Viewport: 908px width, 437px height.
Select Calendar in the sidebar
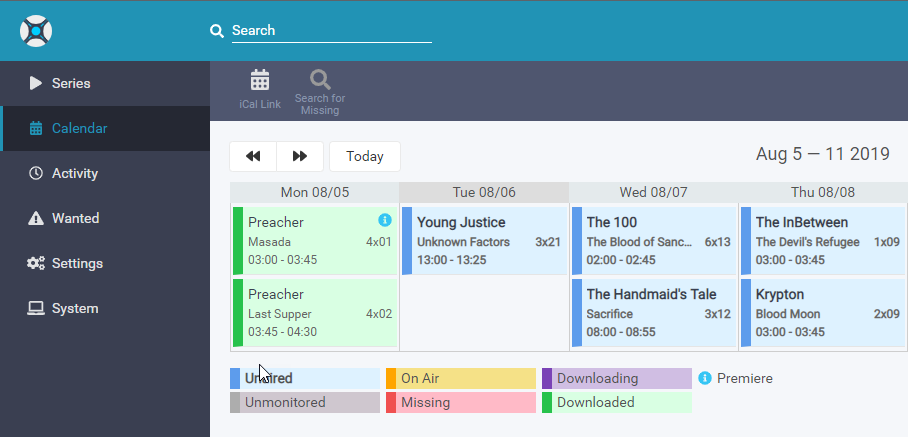click(79, 128)
